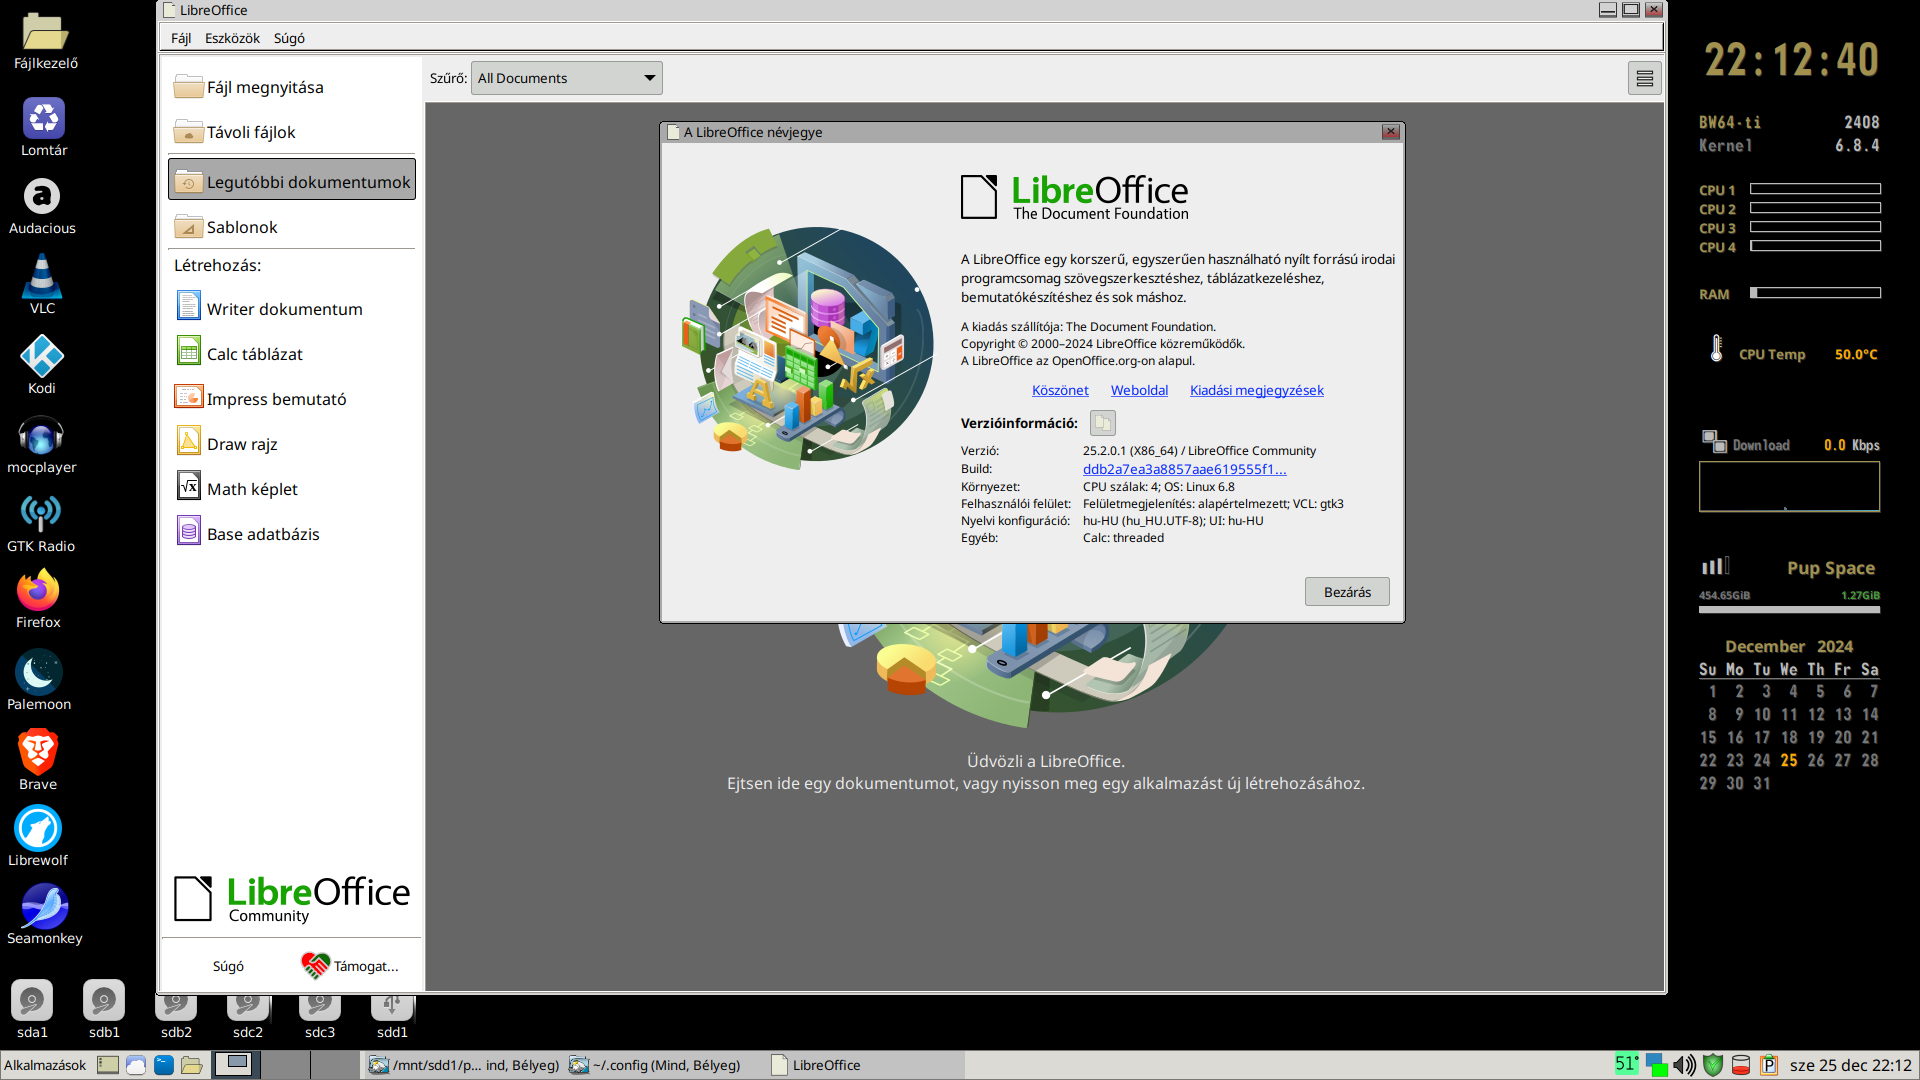Click the Bezárás button
The width and height of the screenshot is (1920, 1080).
point(1347,592)
